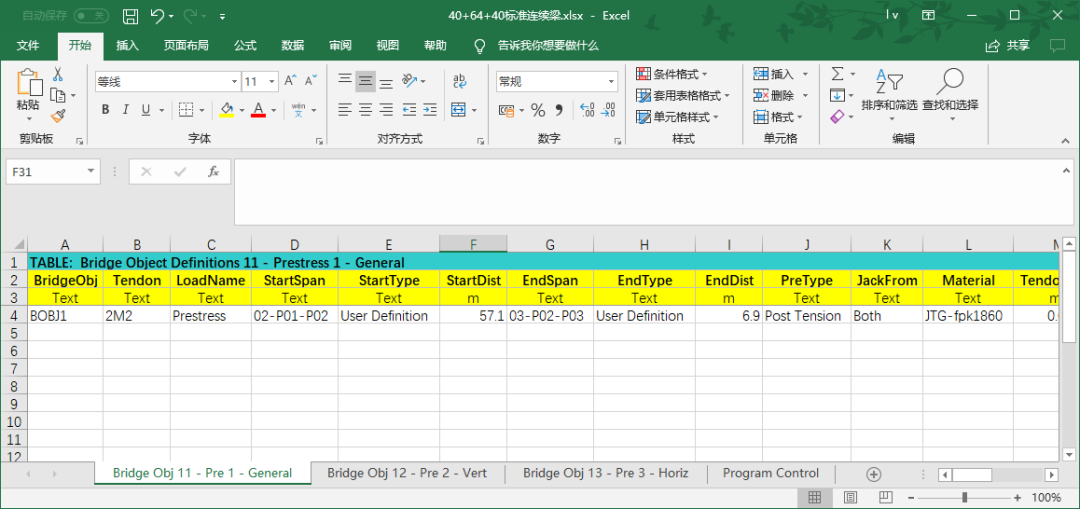Screen dimensions: 1080x509
Task: Decrease cell indent
Action: [409, 110]
